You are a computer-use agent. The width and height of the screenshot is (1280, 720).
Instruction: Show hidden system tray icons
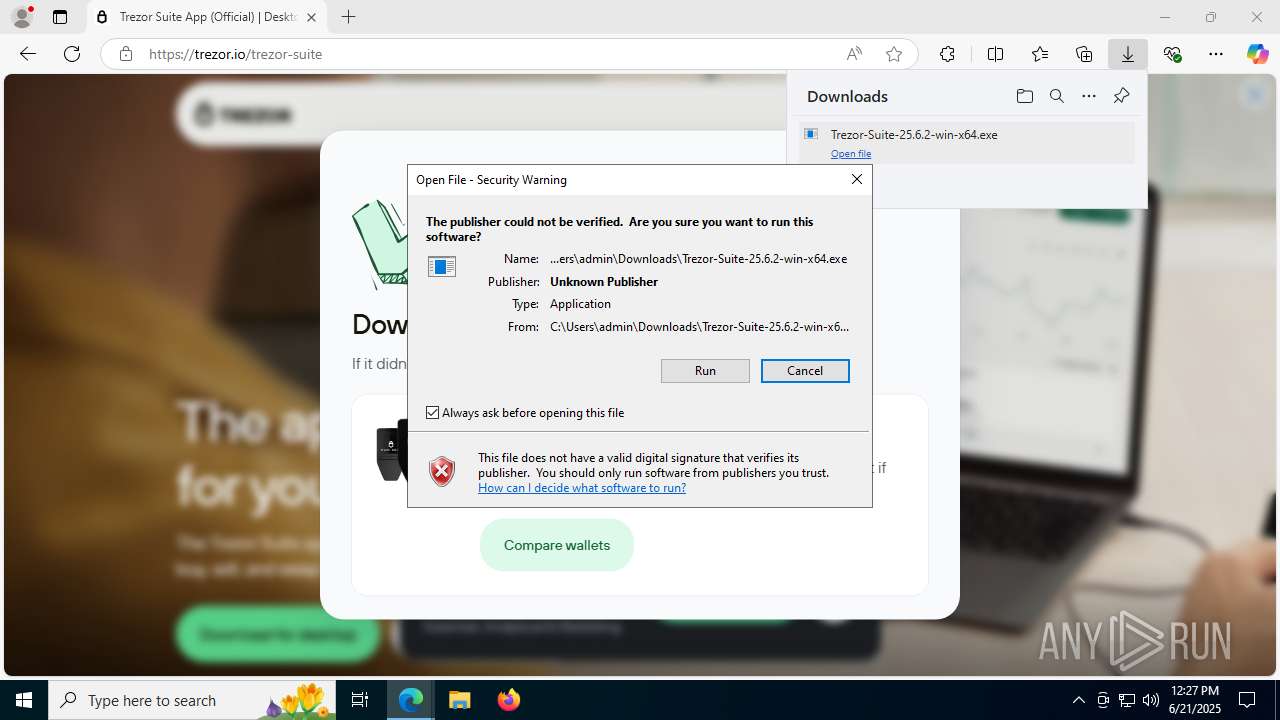[1078, 700]
